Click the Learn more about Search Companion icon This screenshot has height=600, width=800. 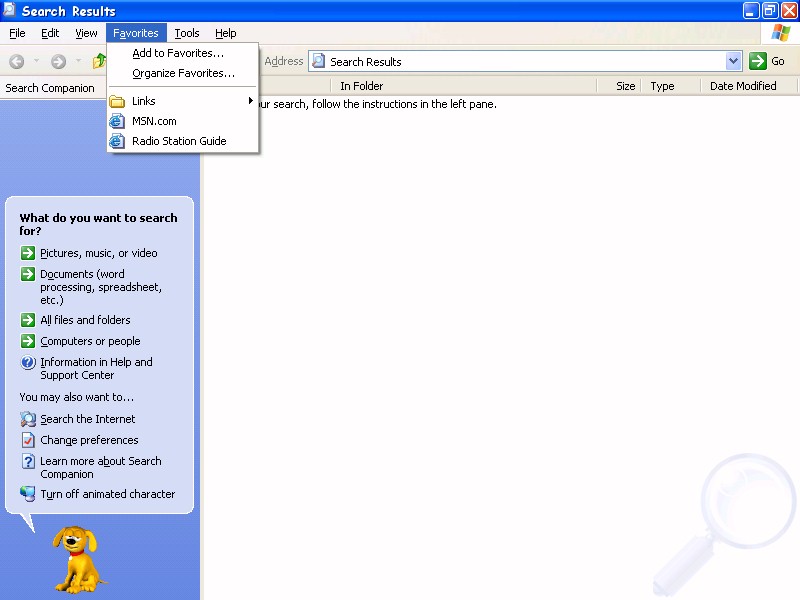28,461
